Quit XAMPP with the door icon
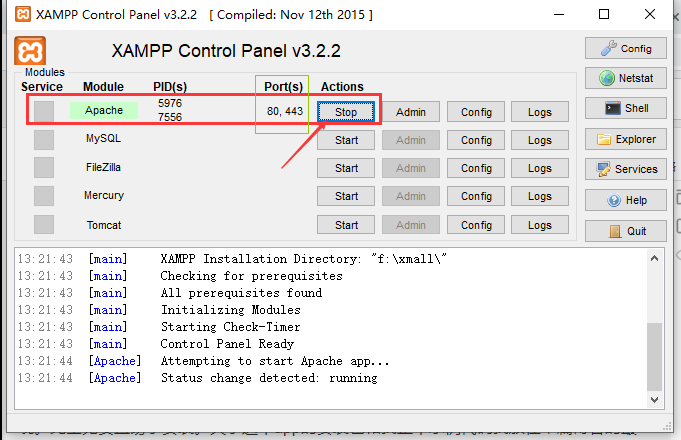681x440 pixels. pyautogui.click(x=625, y=231)
